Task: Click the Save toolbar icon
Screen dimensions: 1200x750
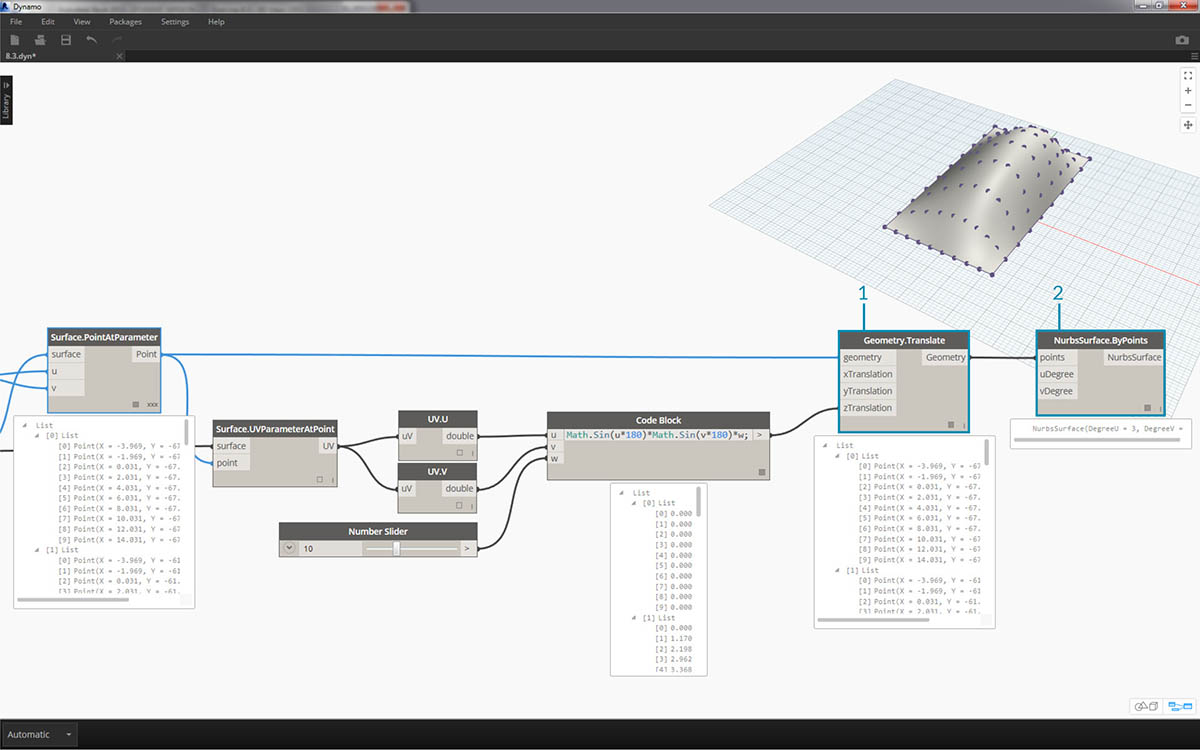Action: [x=66, y=40]
